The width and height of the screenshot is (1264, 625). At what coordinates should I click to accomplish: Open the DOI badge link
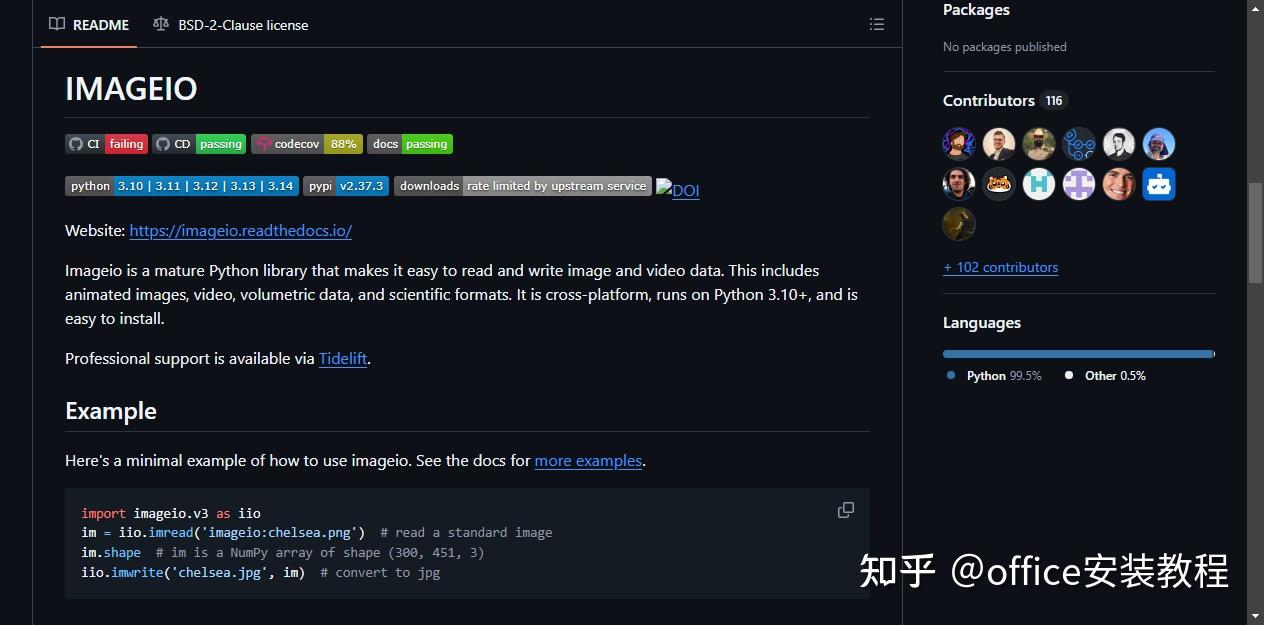(x=678, y=190)
